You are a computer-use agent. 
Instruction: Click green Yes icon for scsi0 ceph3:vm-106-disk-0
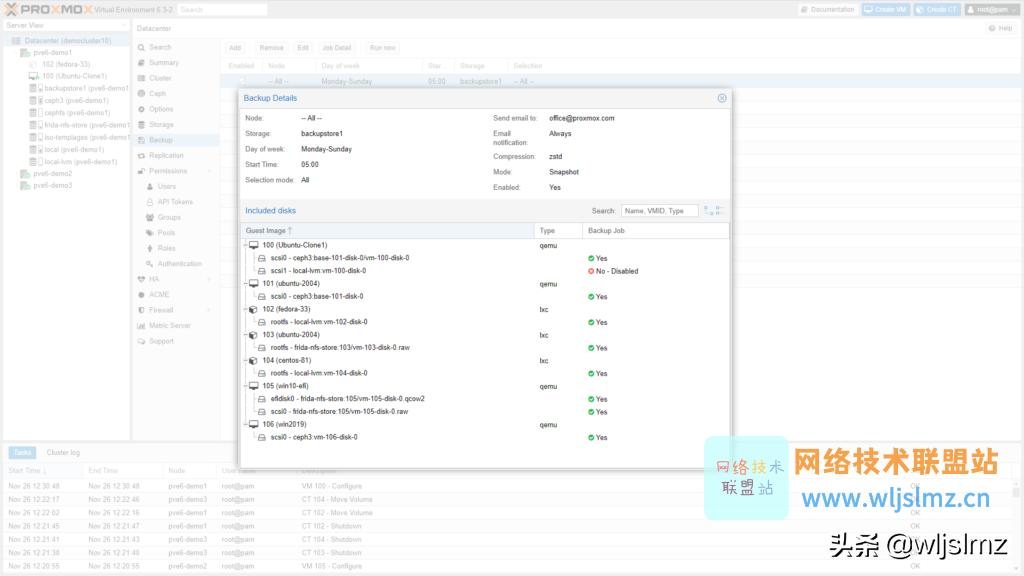[591, 438]
